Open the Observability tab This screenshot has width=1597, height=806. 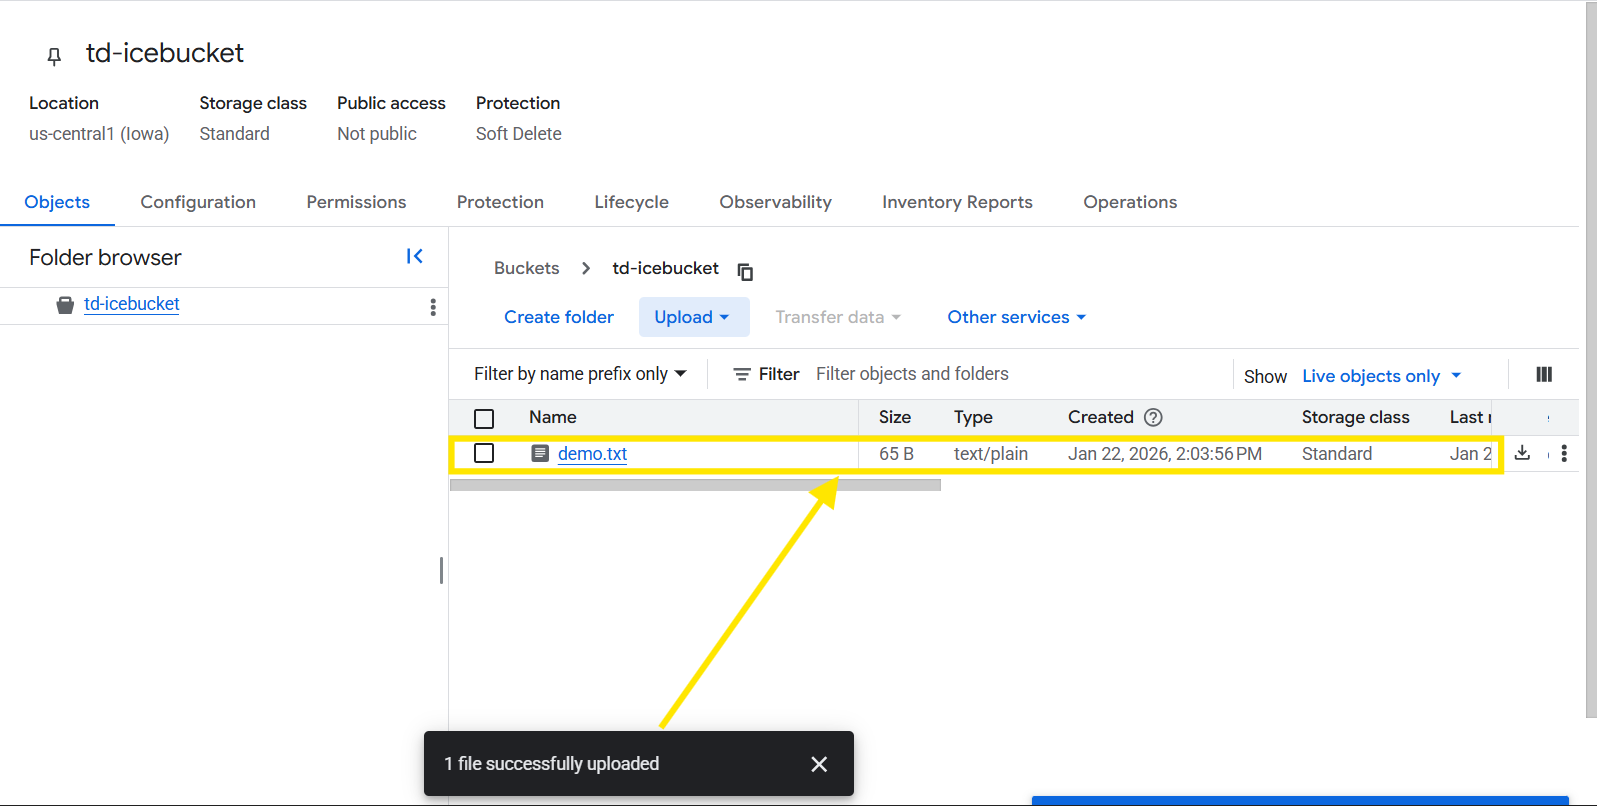point(775,202)
